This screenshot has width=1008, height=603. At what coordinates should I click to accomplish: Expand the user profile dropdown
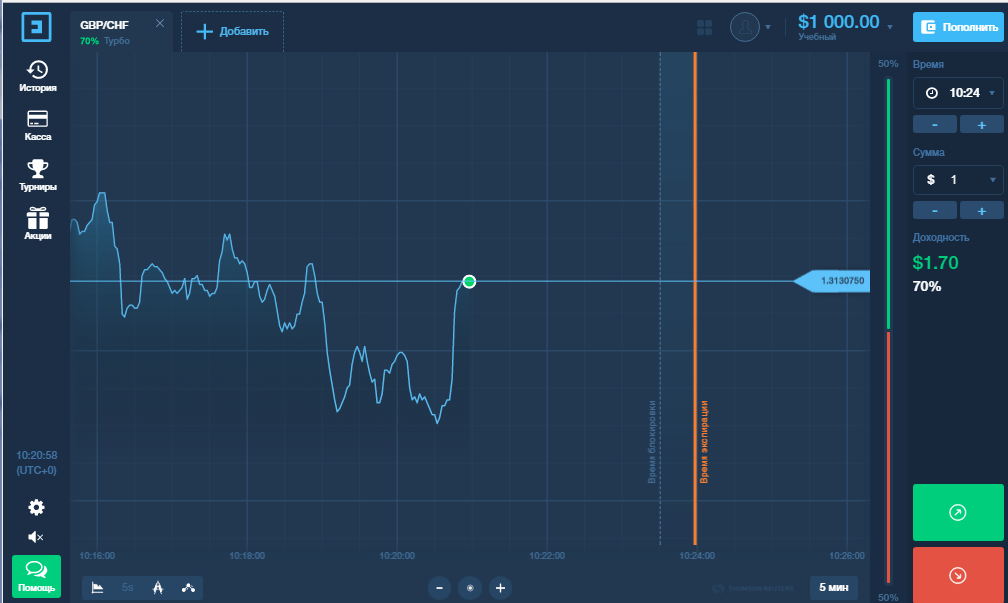coord(750,27)
